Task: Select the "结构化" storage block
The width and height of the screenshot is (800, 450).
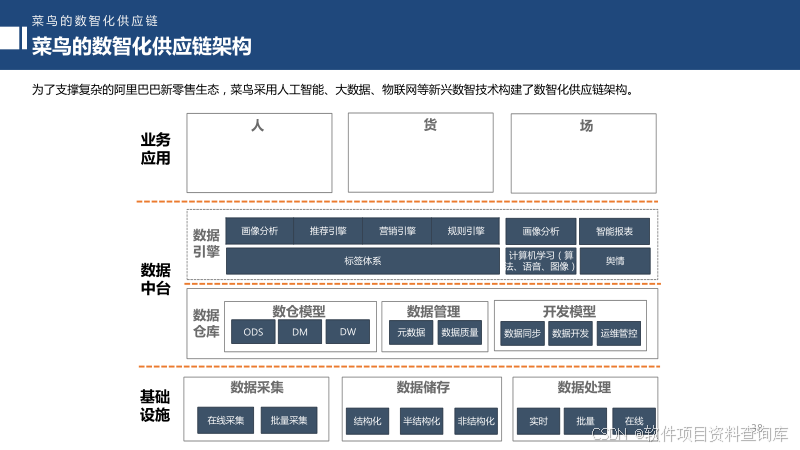Action: (x=367, y=421)
